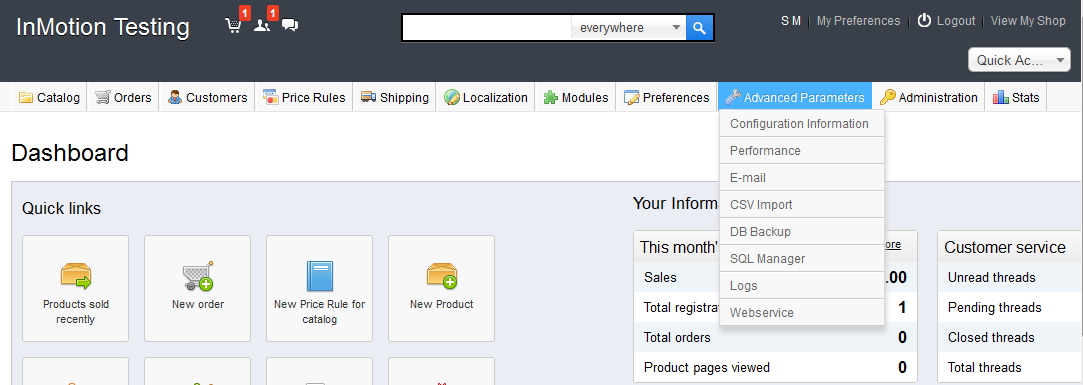Open the new customers notification icon
The width and height of the screenshot is (1083, 385).
pos(262,26)
